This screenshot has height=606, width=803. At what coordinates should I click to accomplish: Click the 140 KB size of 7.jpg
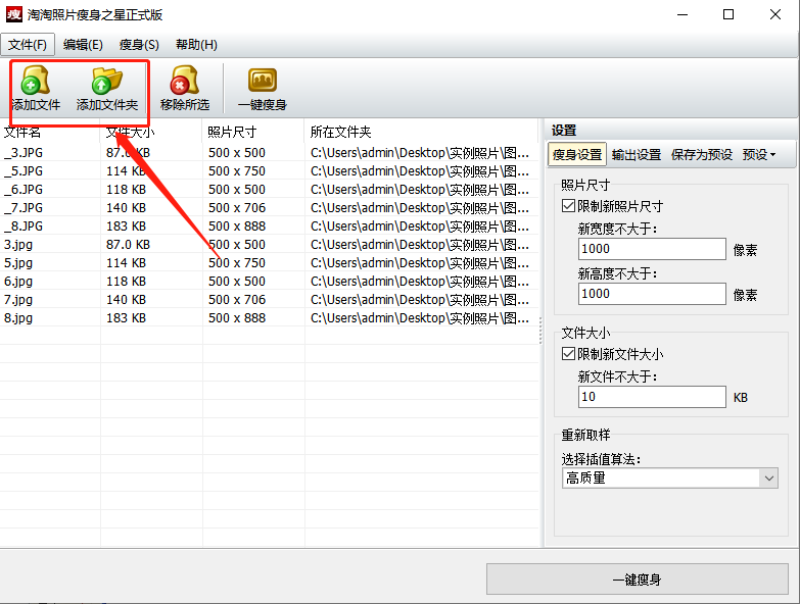point(126,300)
